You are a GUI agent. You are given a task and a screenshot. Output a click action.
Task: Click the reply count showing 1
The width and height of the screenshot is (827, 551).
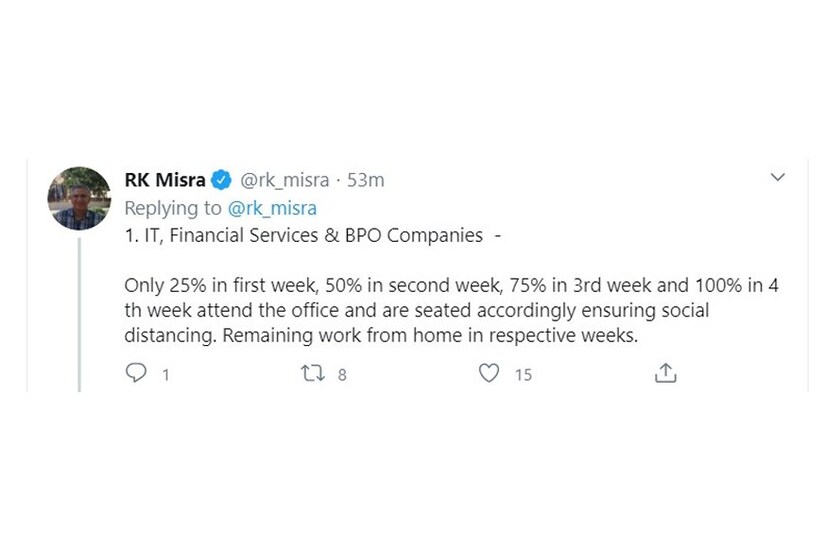165,375
